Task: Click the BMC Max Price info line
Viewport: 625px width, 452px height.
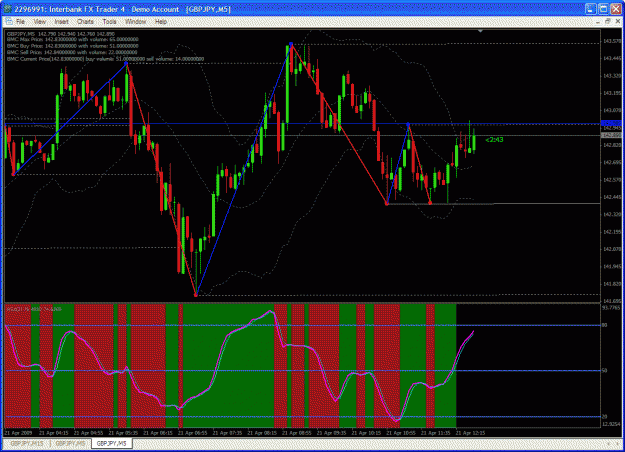Action: pyautogui.click(x=73, y=39)
